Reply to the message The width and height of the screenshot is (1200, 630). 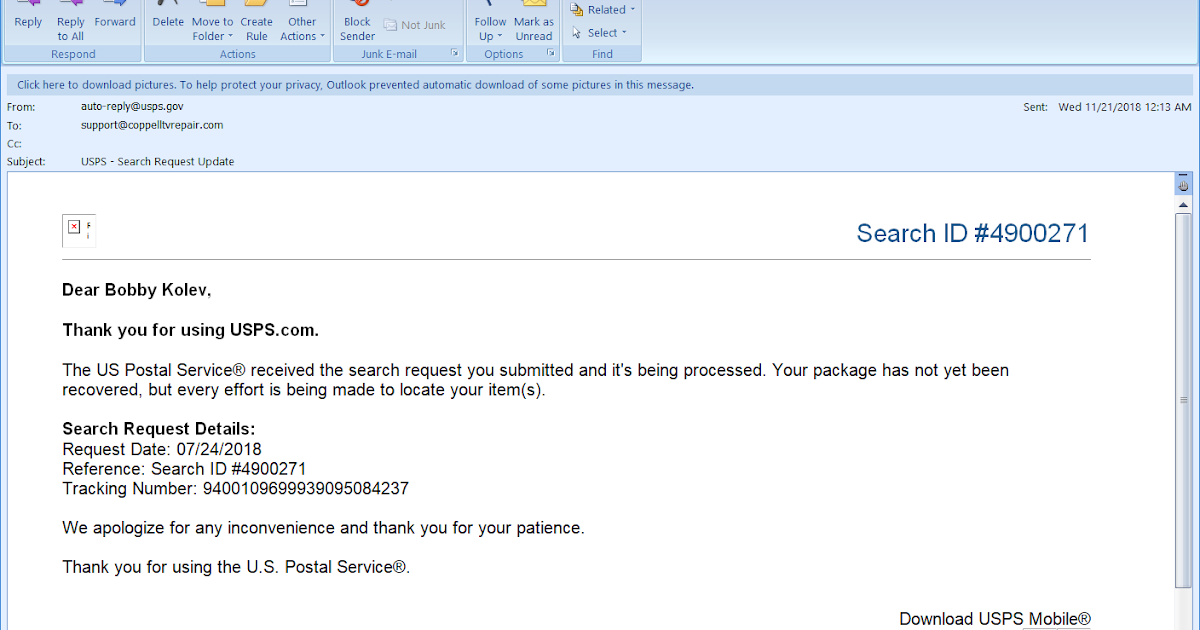tap(27, 20)
